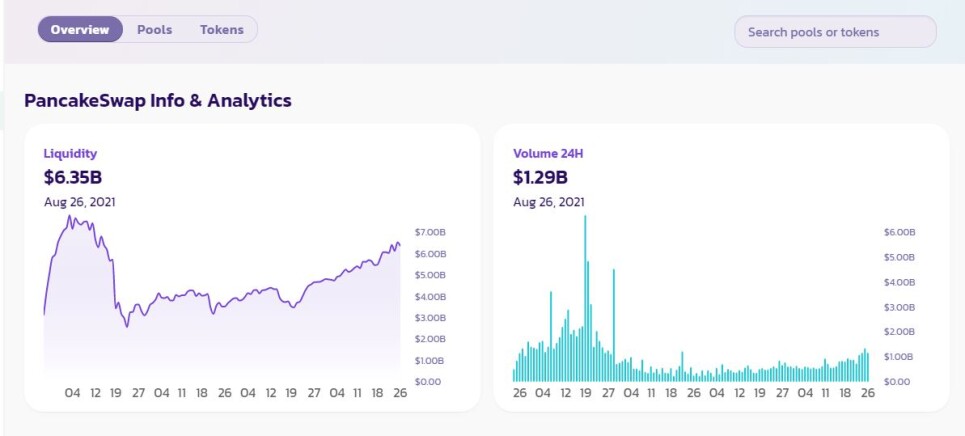Click the $6.35B liquidity value

pos(73,177)
